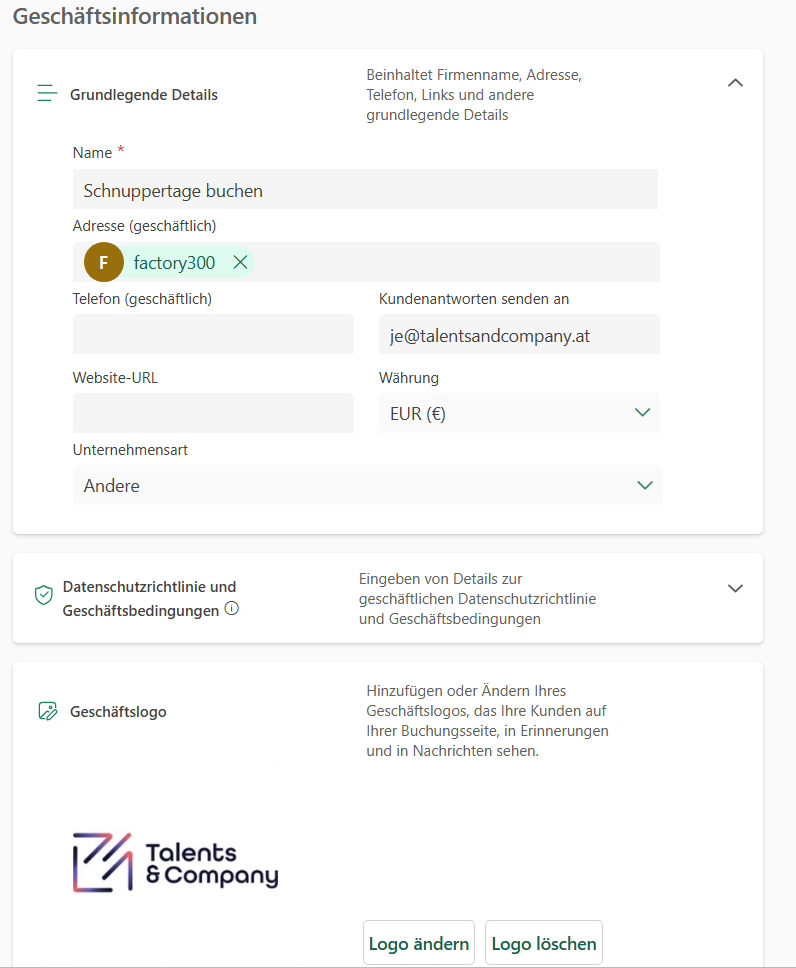Click the Logo löschen button
The image size is (796, 968).
544,943
